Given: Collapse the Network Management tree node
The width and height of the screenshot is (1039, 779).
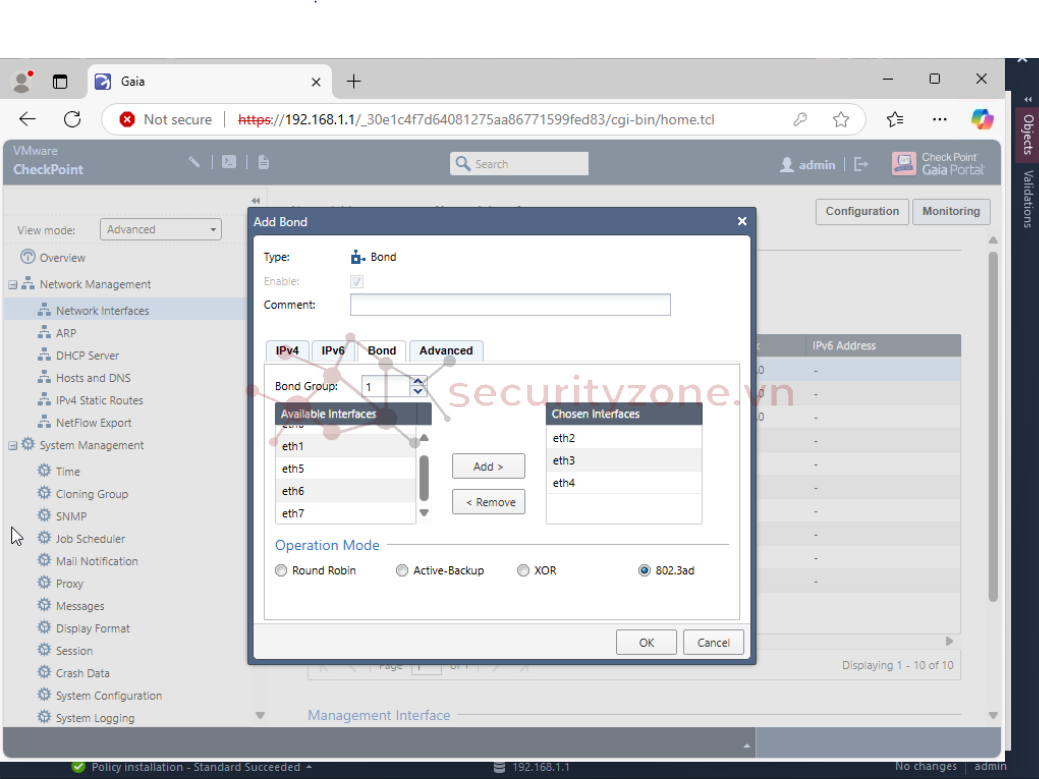Looking at the screenshot, I should tap(13, 284).
